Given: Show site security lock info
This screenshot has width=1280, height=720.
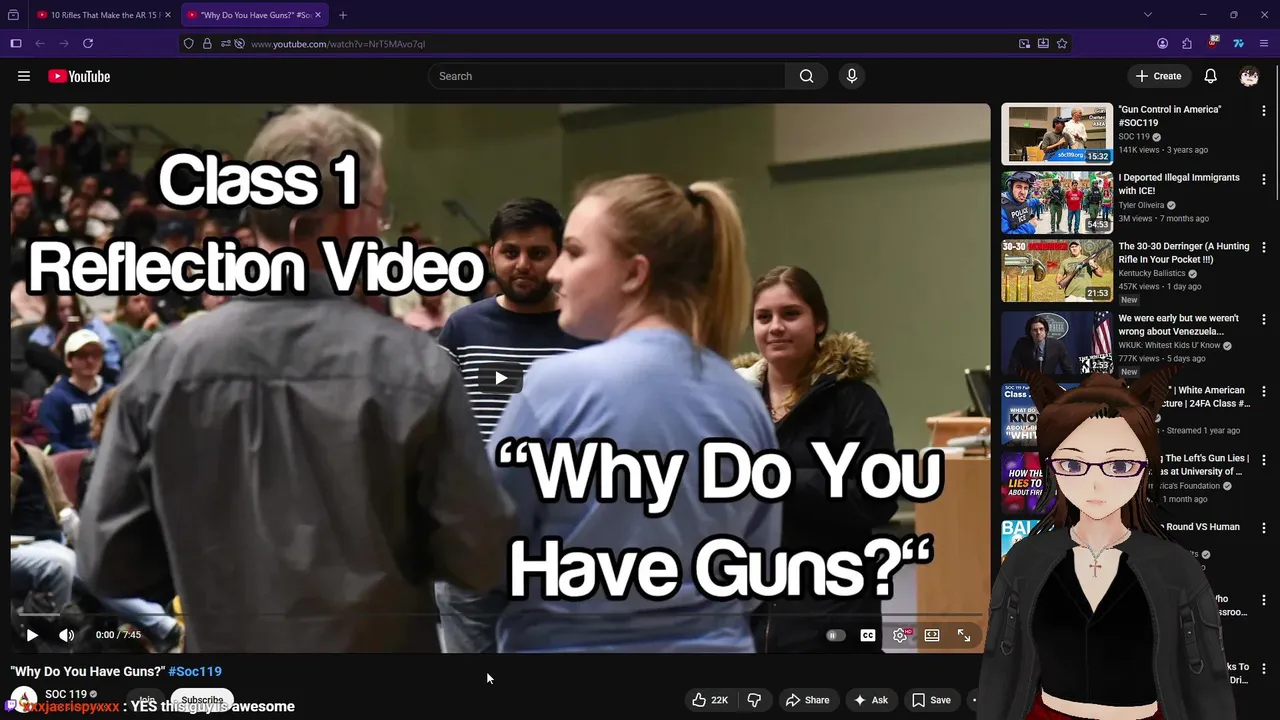Looking at the screenshot, I should [207, 44].
